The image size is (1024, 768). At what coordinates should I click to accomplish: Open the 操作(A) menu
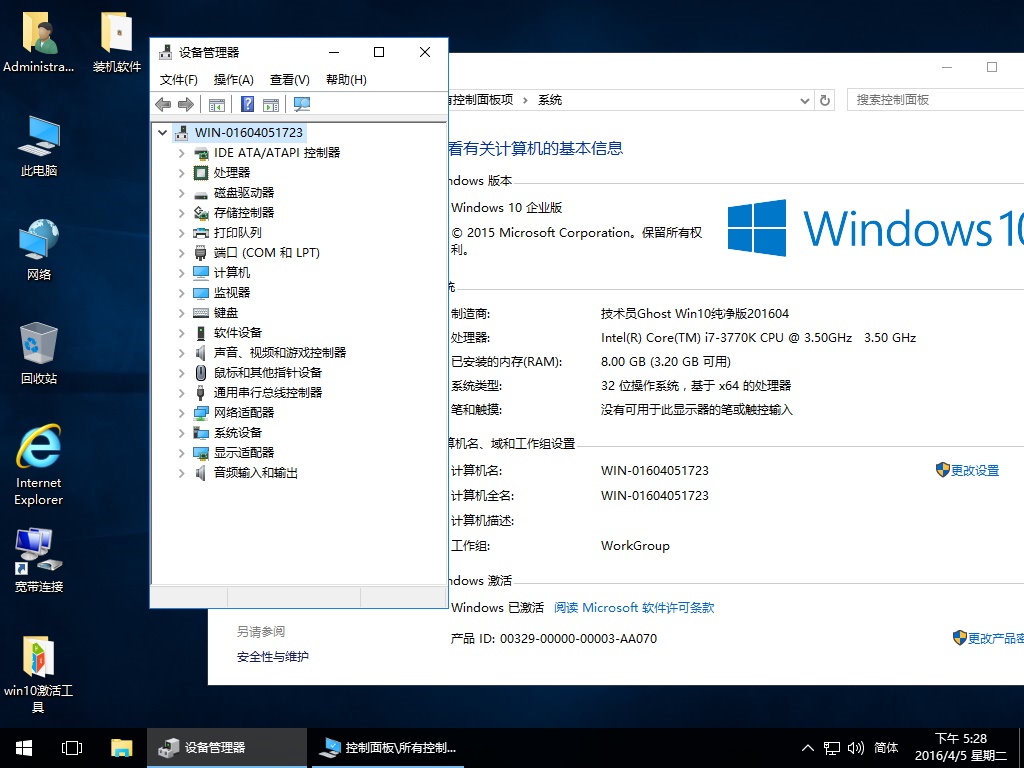point(234,80)
